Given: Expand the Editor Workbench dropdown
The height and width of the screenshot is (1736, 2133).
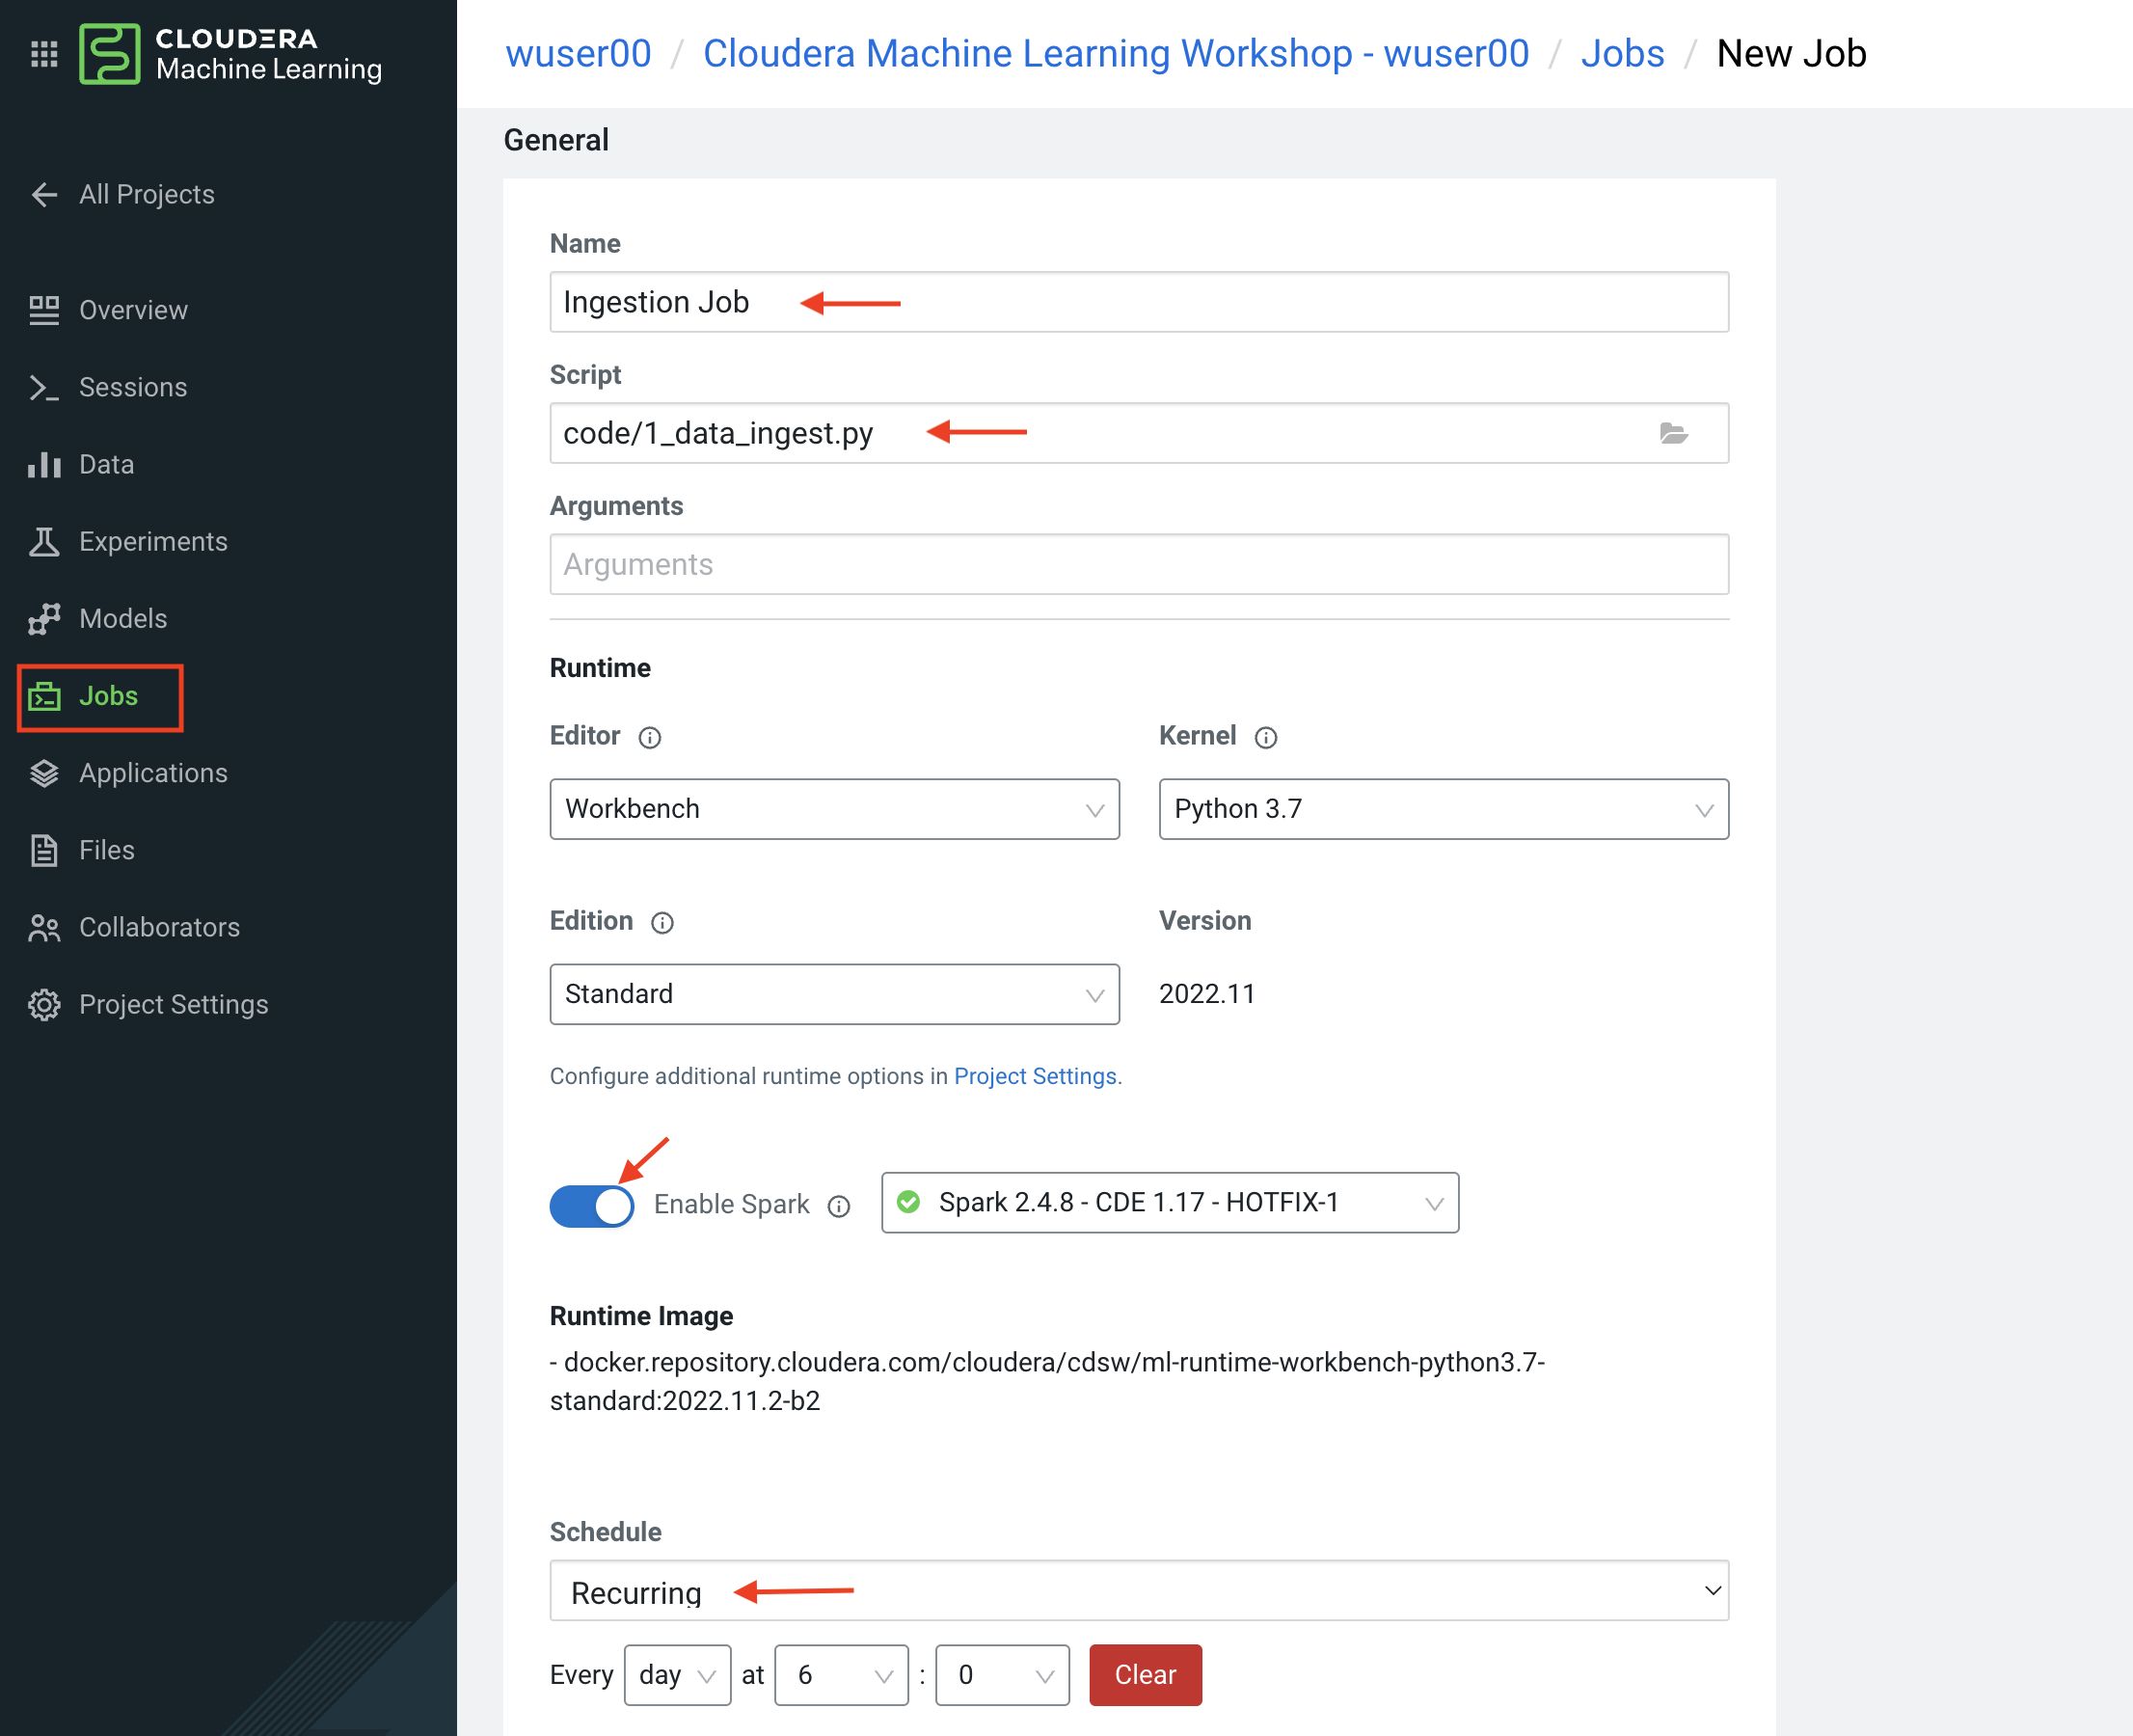Looking at the screenshot, I should click(834, 809).
